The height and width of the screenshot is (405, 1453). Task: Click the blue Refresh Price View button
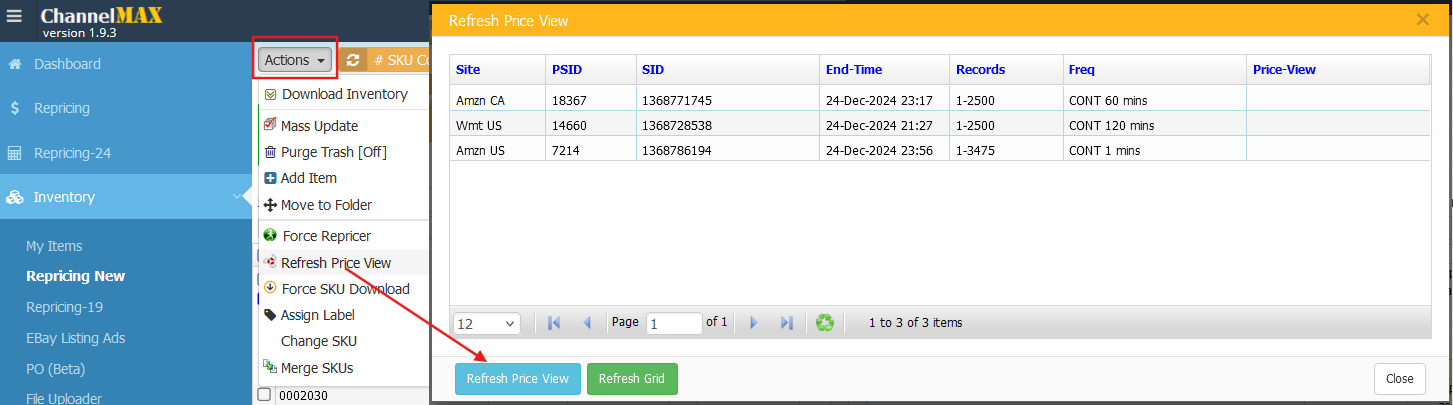(x=517, y=379)
